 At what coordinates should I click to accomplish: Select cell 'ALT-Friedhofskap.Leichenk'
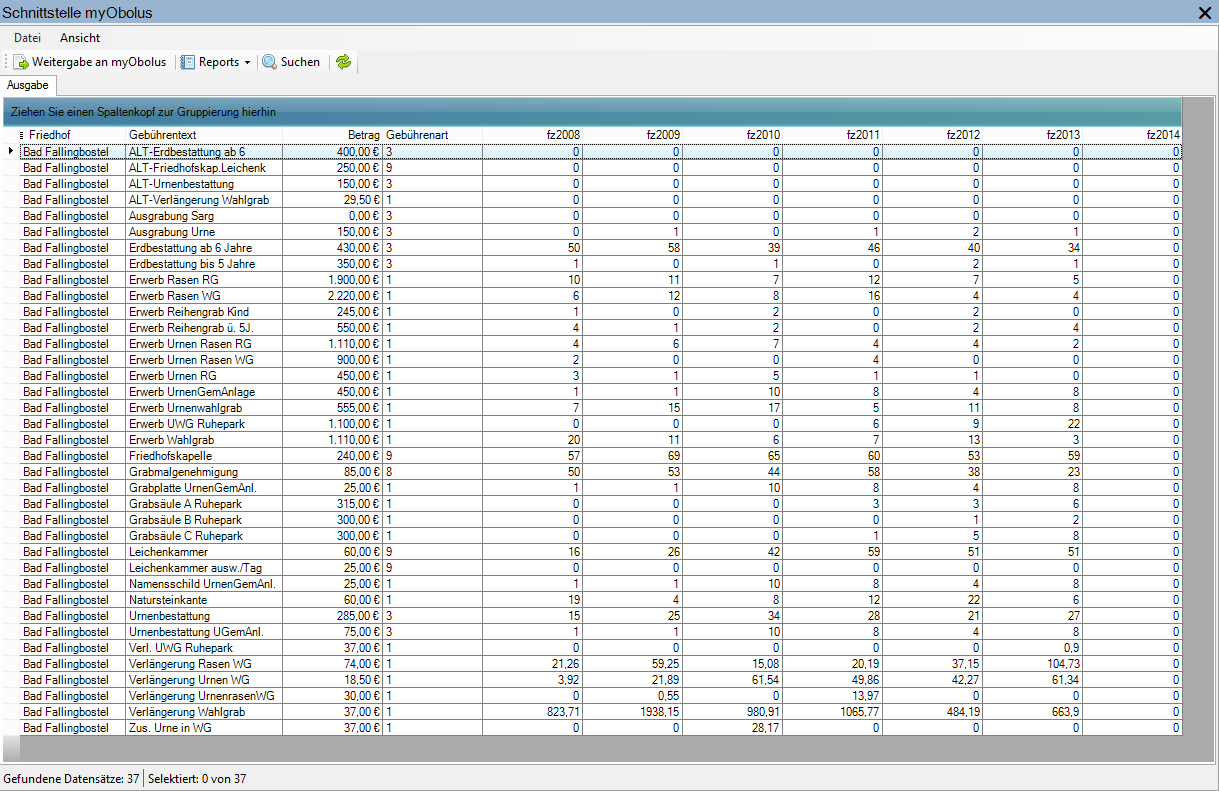tap(204, 168)
